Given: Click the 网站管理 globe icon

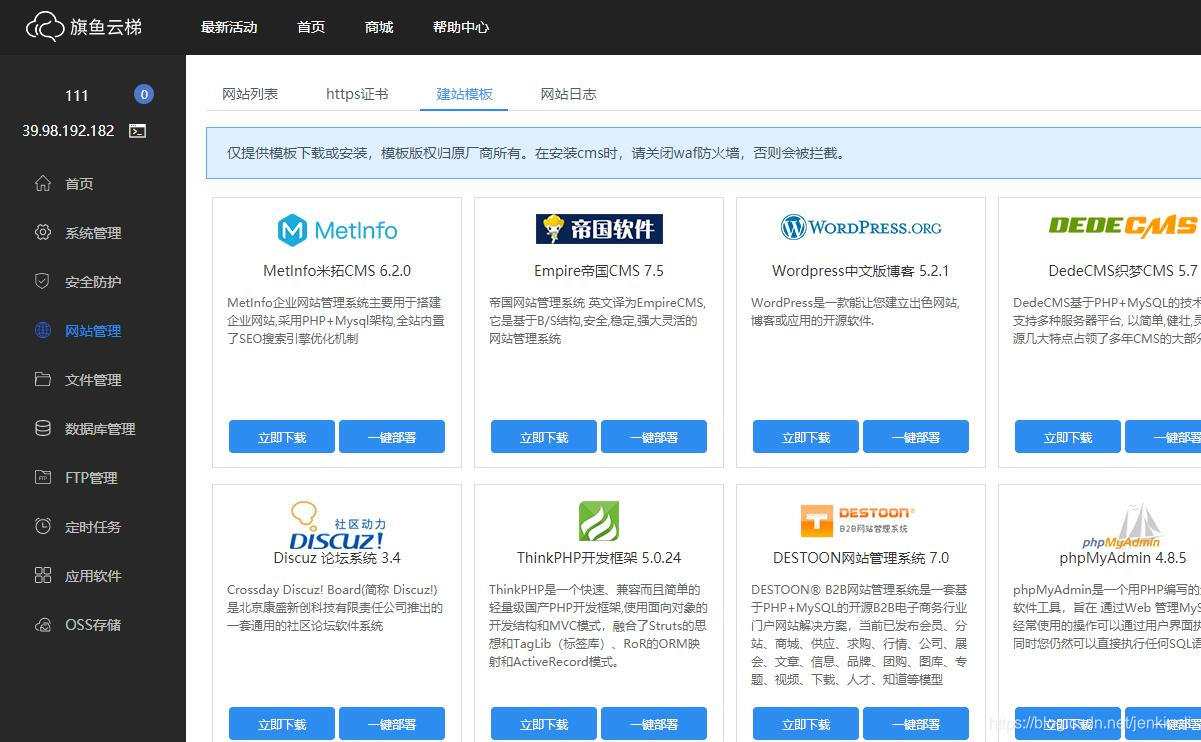Looking at the screenshot, I should pyautogui.click(x=42, y=330).
